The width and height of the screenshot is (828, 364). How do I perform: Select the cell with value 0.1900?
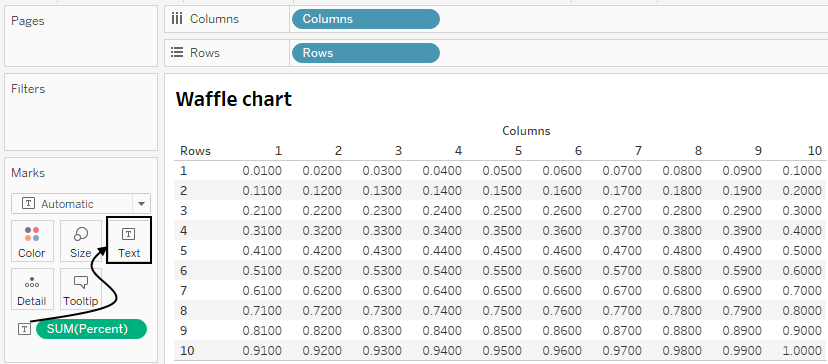742,191
